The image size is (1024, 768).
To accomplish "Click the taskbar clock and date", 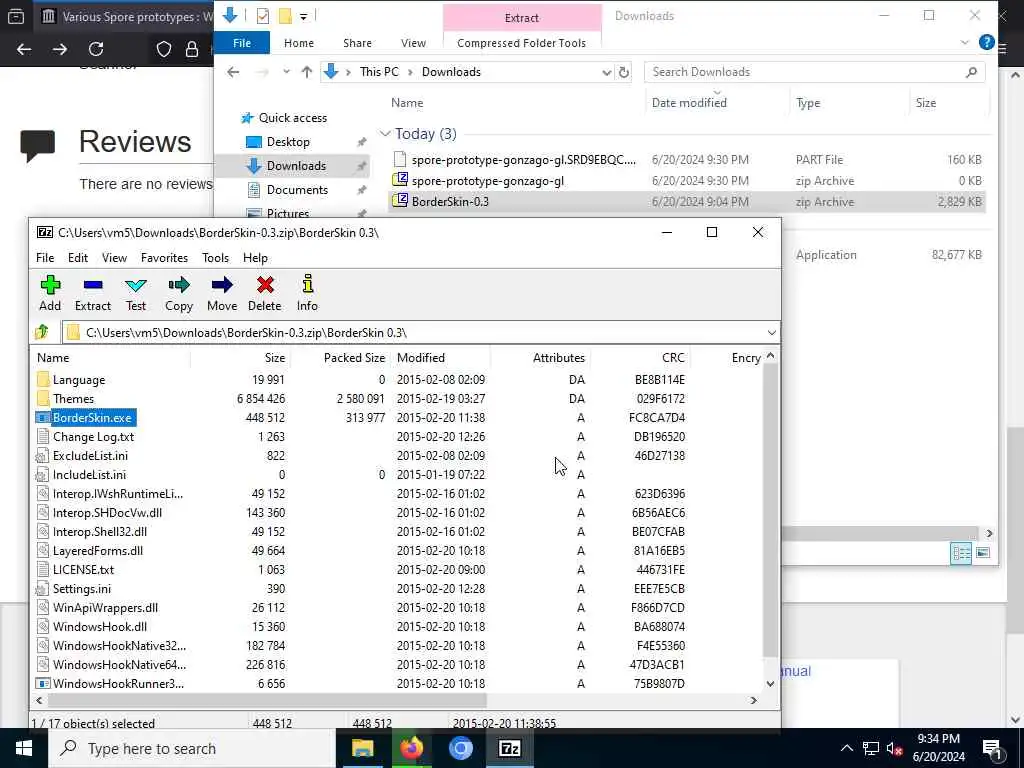I will click(938, 748).
